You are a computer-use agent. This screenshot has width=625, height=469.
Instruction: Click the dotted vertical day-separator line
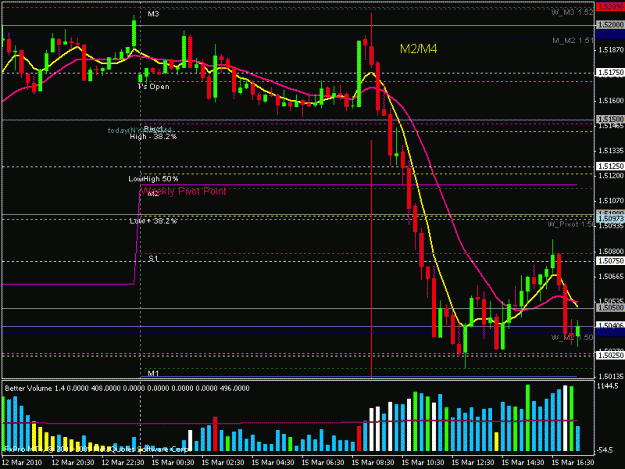[x=140, y=227]
